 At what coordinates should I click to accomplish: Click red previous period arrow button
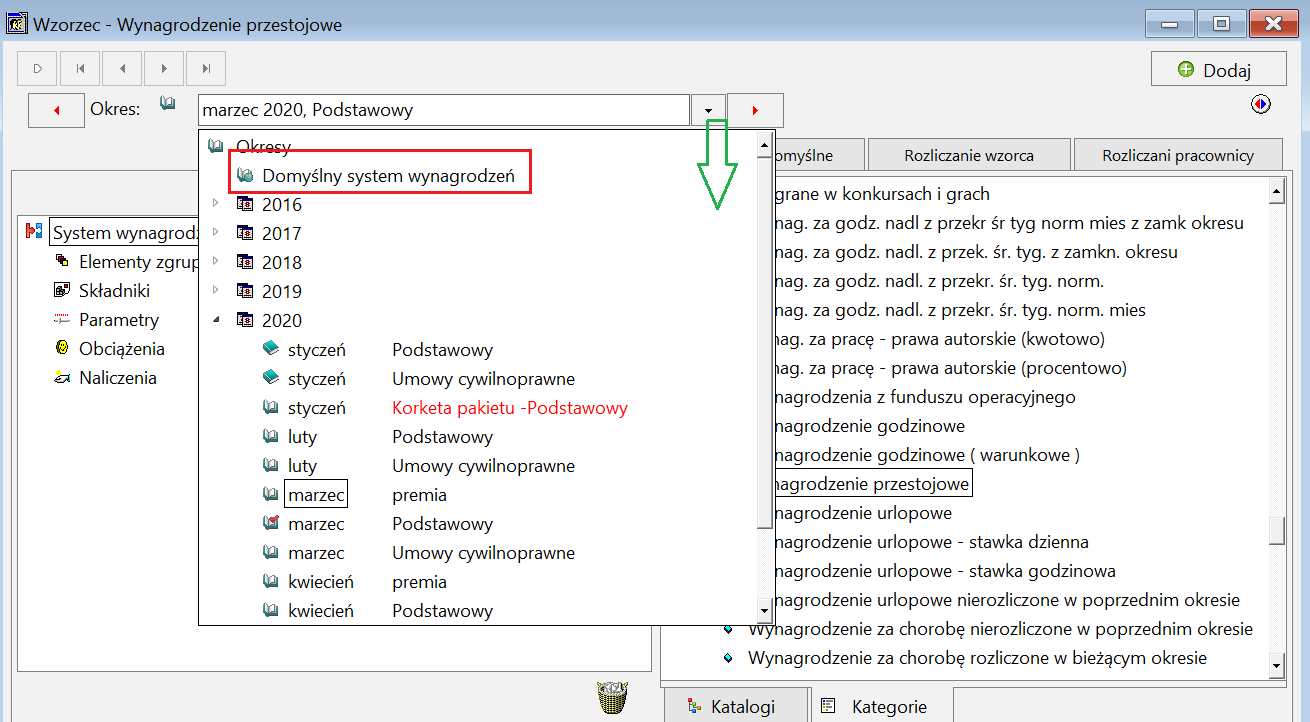[x=56, y=110]
